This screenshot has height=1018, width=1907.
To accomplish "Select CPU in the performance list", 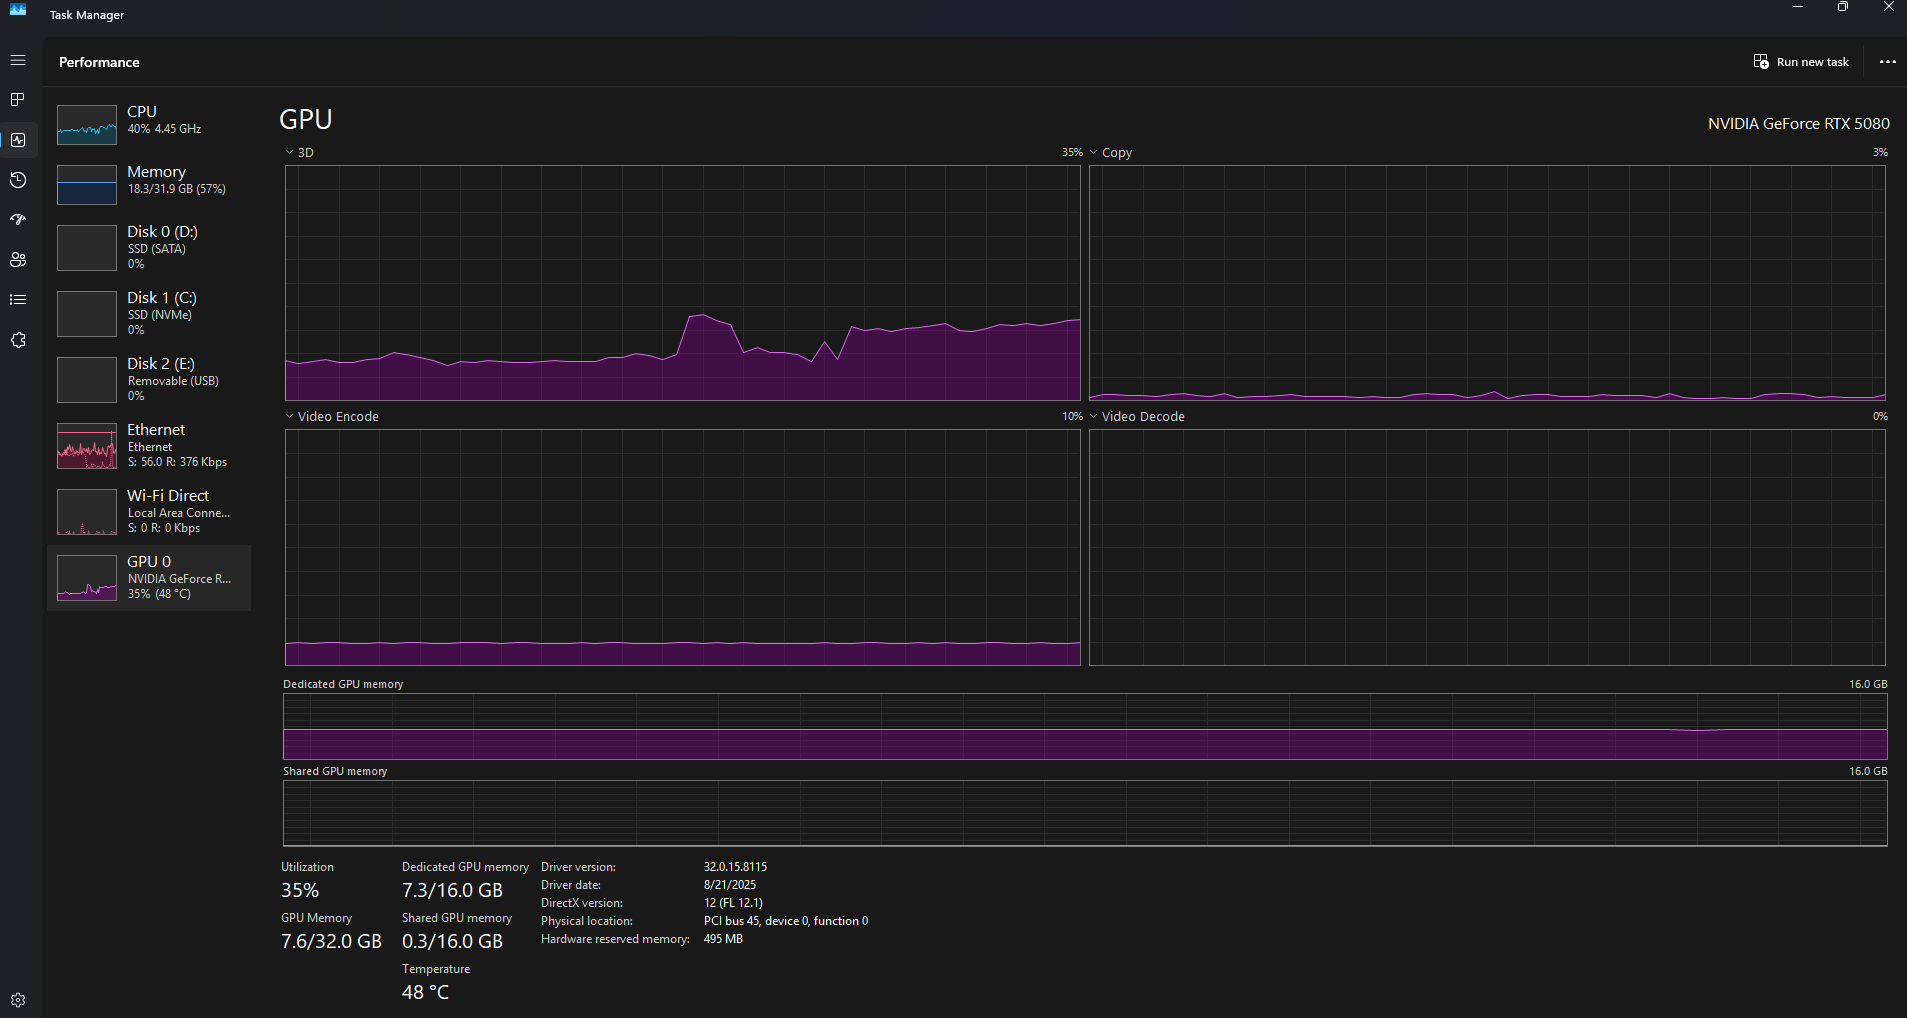I will pos(149,124).
